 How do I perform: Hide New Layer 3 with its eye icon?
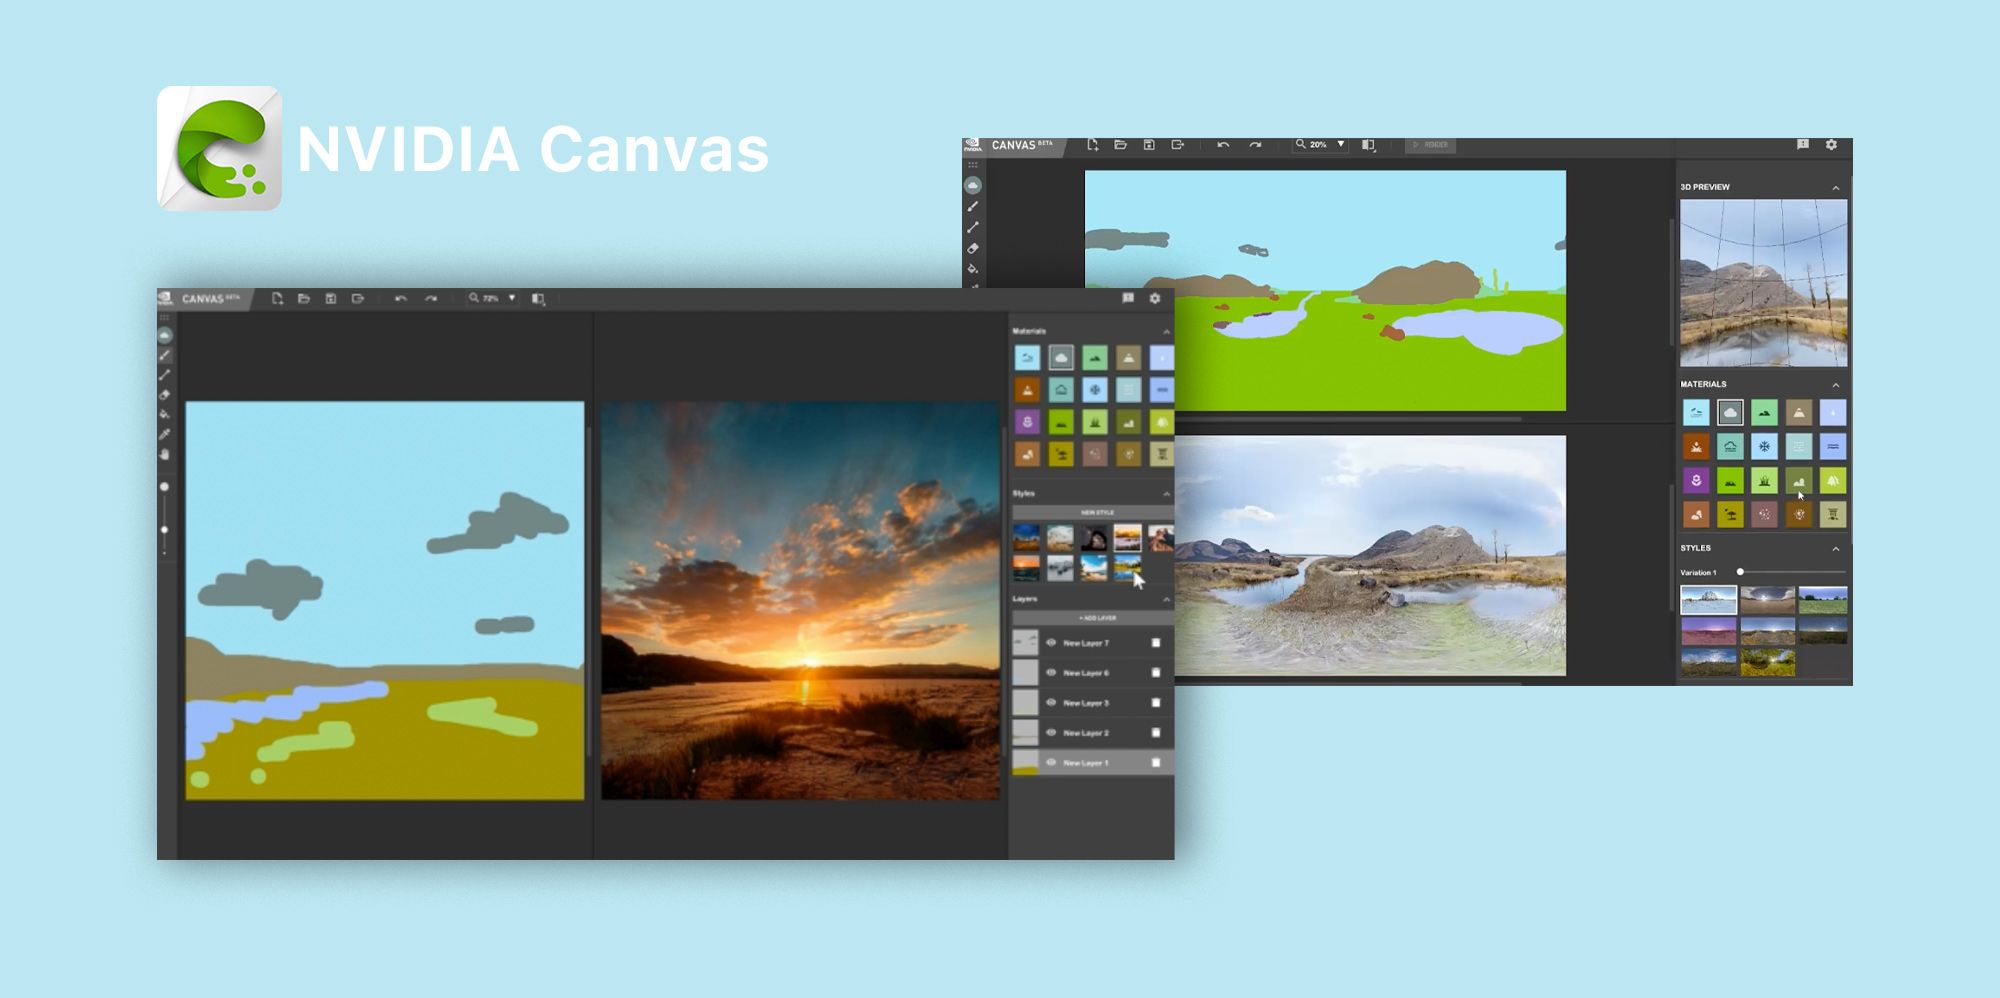[x=1051, y=703]
